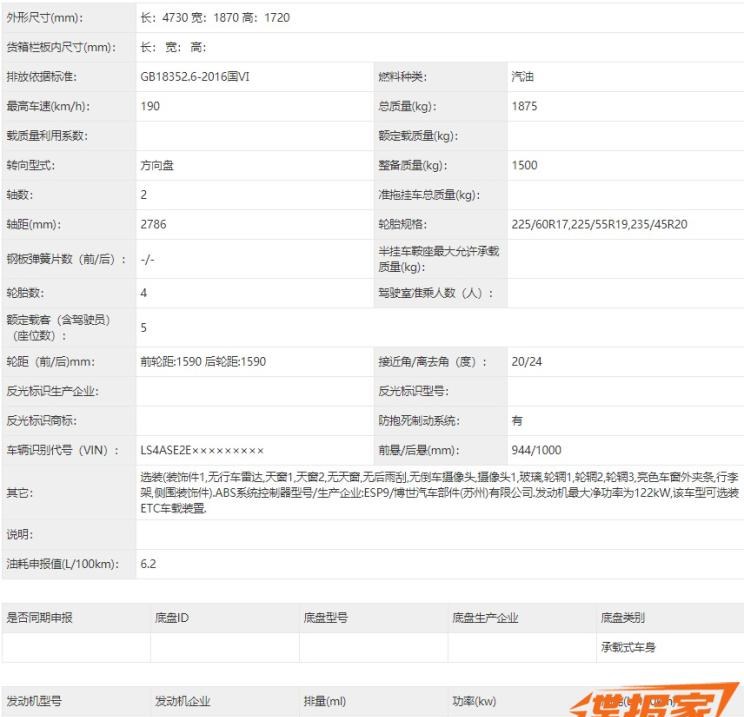This screenshot has width=744, height=717.
Task: Click the 油耗申报值(L/100km) label
Action: click(x=63, y=564)
